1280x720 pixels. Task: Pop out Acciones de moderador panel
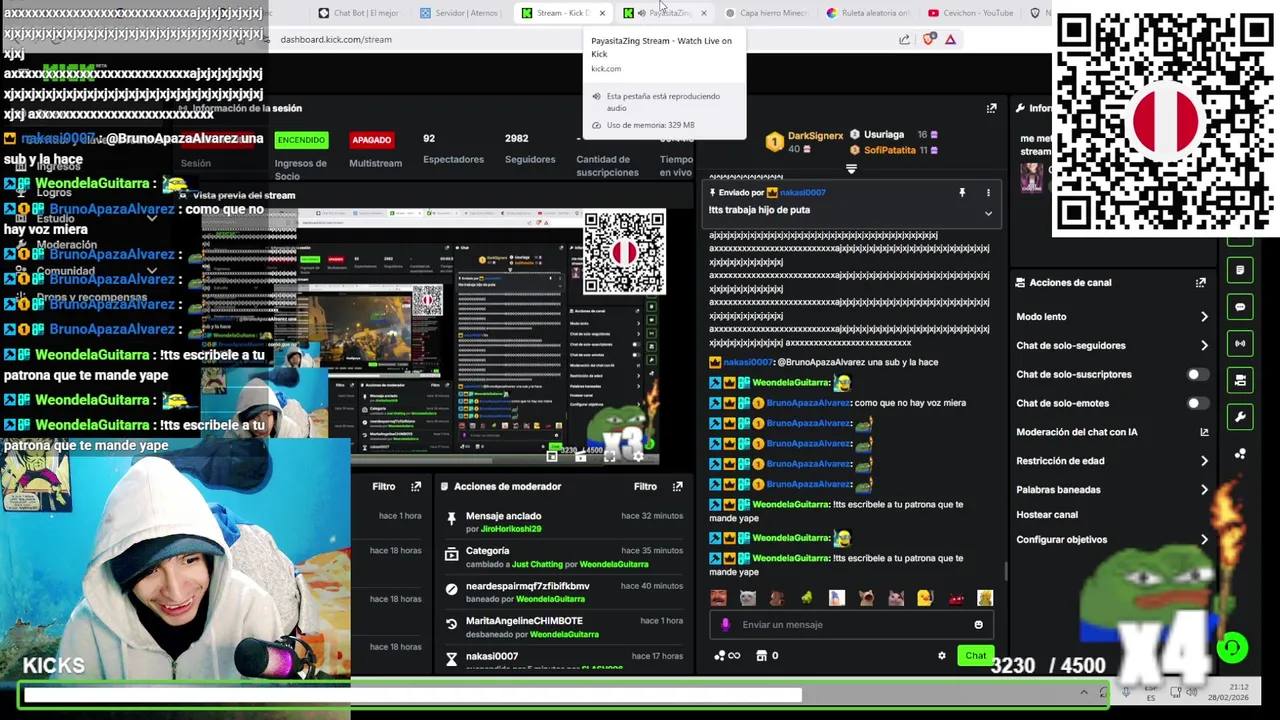pos(677,486)
